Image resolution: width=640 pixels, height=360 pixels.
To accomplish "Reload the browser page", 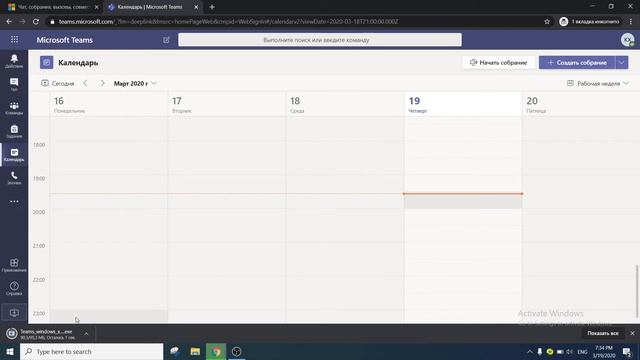I will [36, 22].
